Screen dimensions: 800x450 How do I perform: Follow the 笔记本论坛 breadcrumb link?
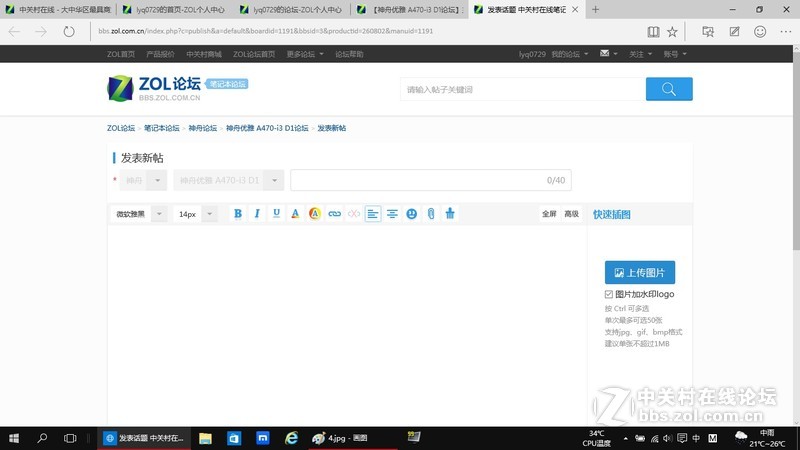click(x=162, y=128)
